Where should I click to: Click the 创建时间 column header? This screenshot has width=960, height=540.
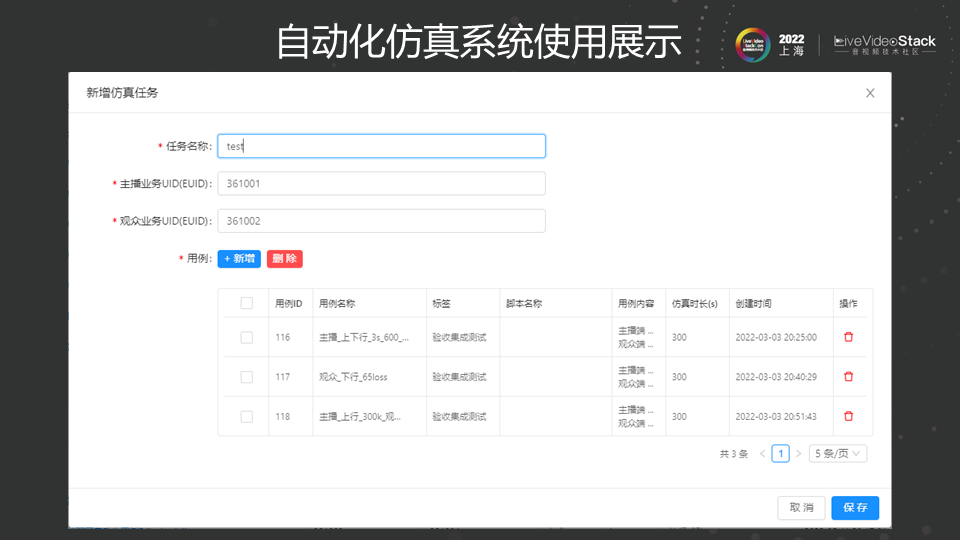click(753, 303)
